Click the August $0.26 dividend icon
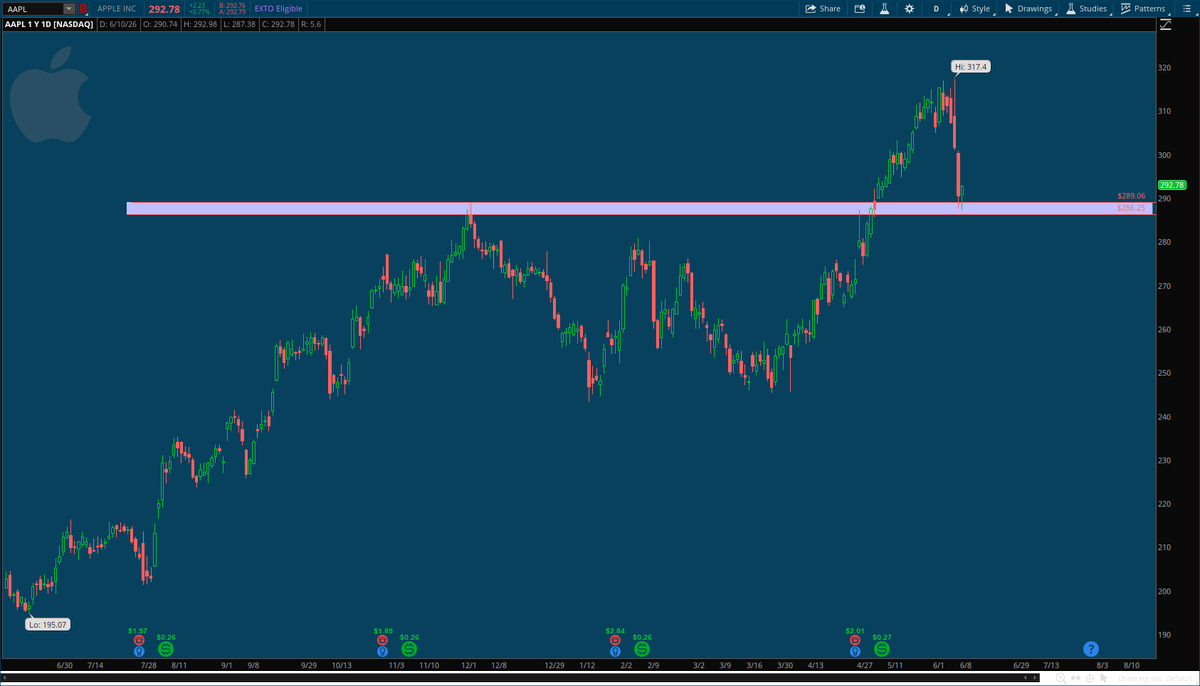 [x=166, y=650]
